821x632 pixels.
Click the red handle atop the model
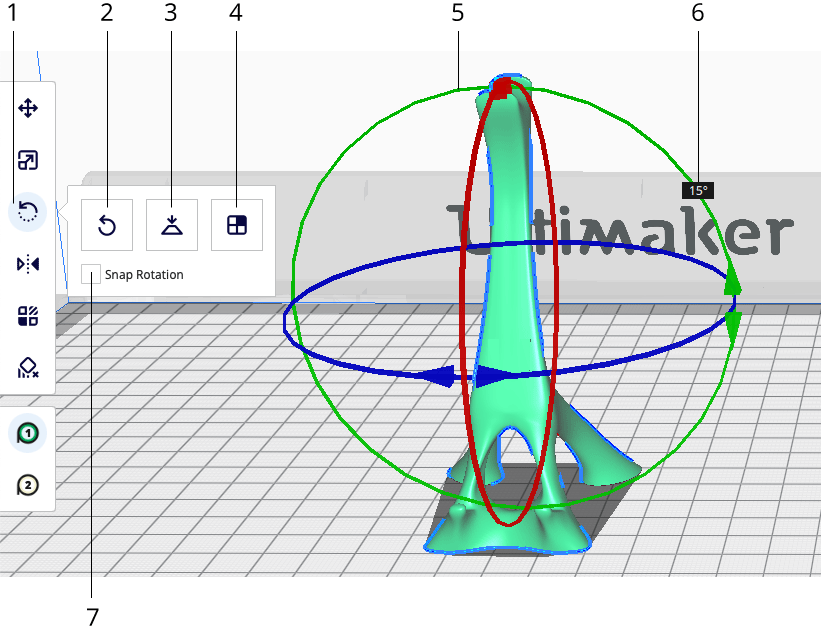pyautogui.click(x=503, y=88)
